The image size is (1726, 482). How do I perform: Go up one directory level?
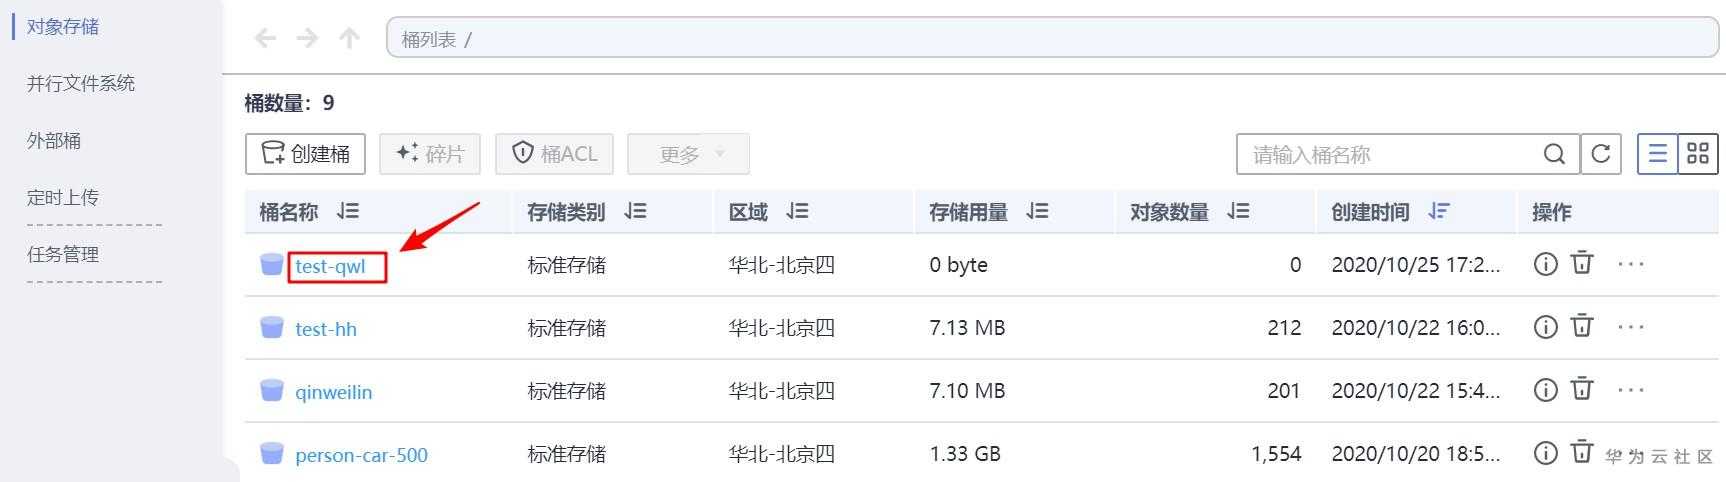tap(349, 38)
